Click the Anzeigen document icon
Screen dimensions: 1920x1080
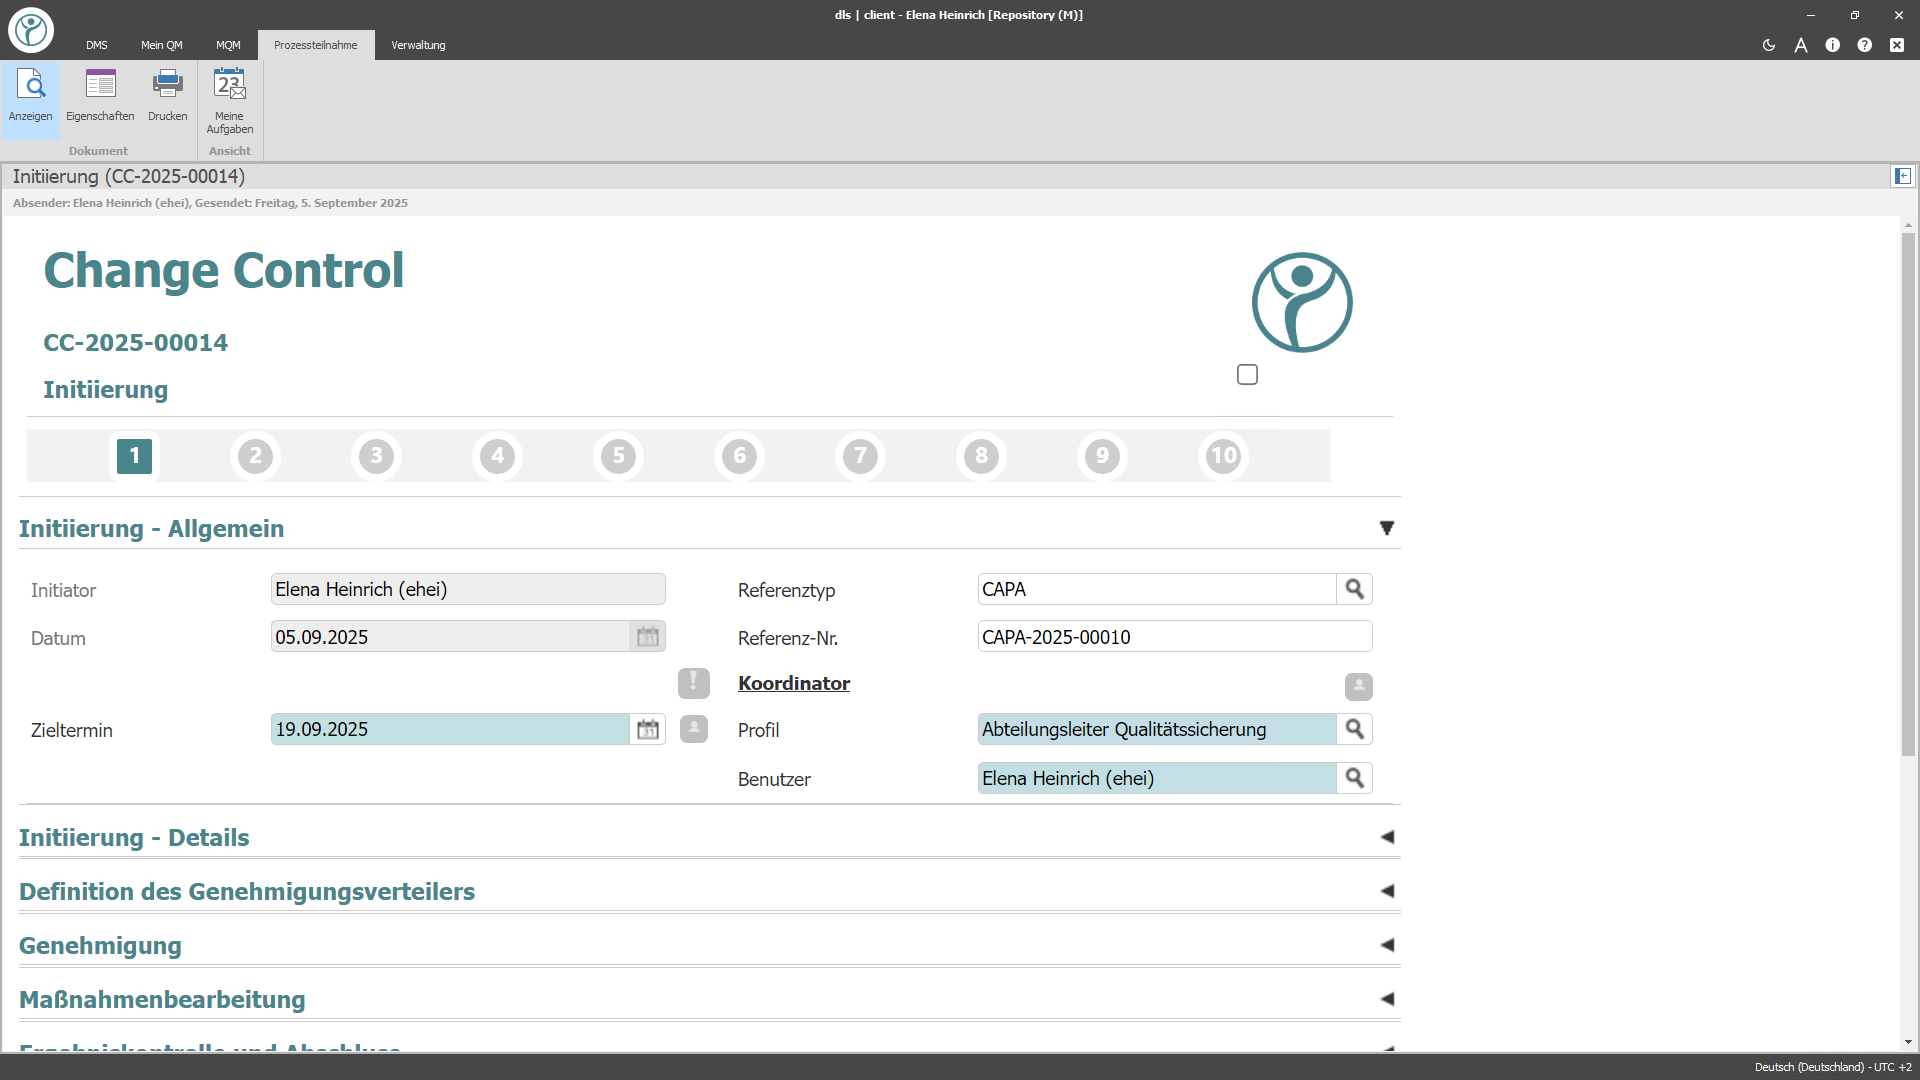tap(30, 85)
